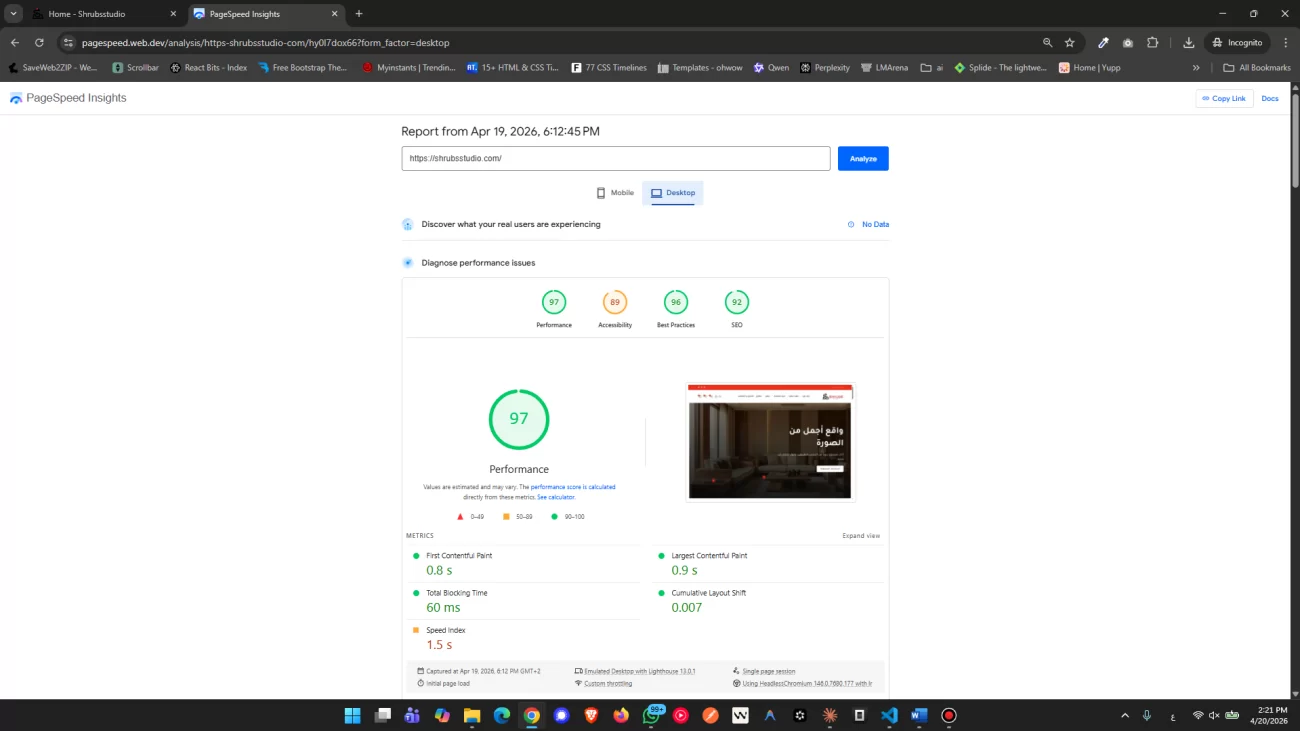
Task: Open File Explorer from the taskbar
Action: [x=472, y=715]
